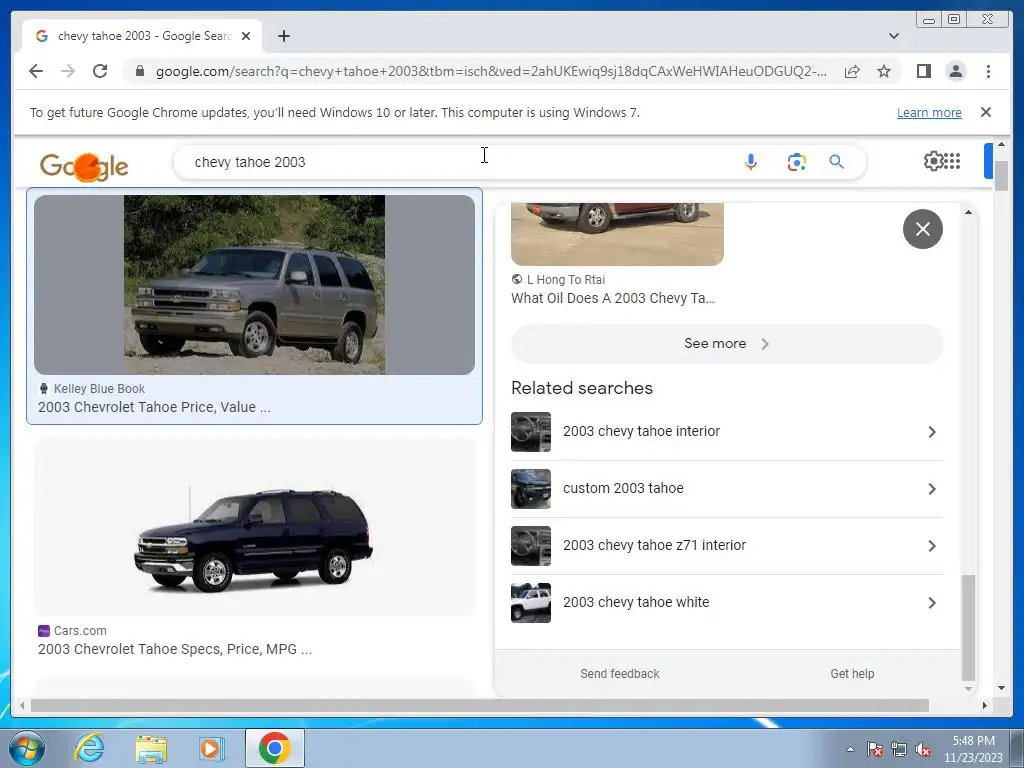Viewport: 1024px width, 768px height.
Task: Click the page horizontal scrollbar
Action: [x=479, y=705]
